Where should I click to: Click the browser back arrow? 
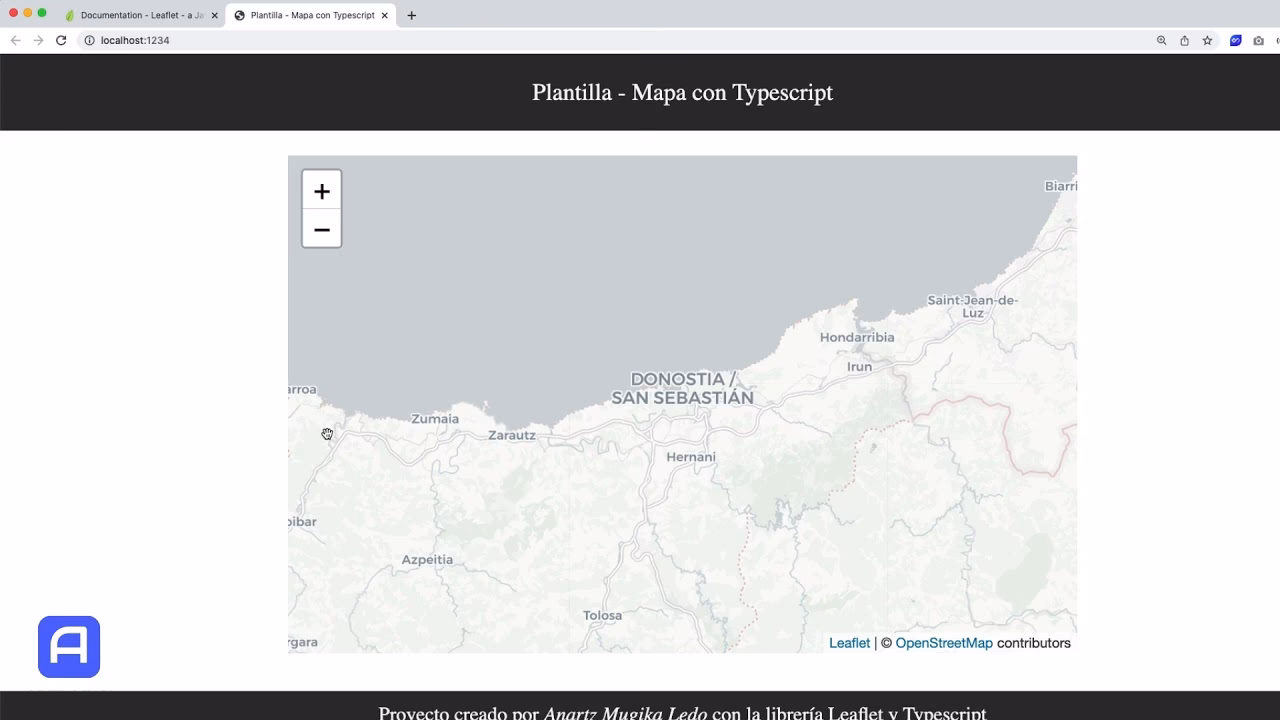click(x=14, y=40)
